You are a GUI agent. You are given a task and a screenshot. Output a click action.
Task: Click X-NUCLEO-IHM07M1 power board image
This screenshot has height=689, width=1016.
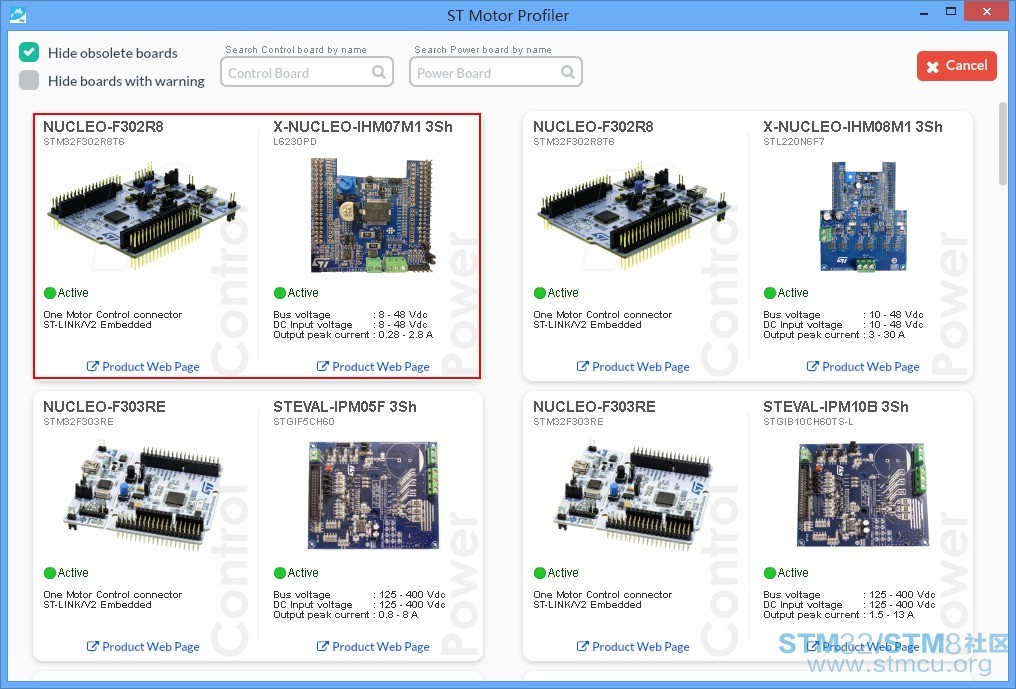pyautogui.click(x=371, y=216)
